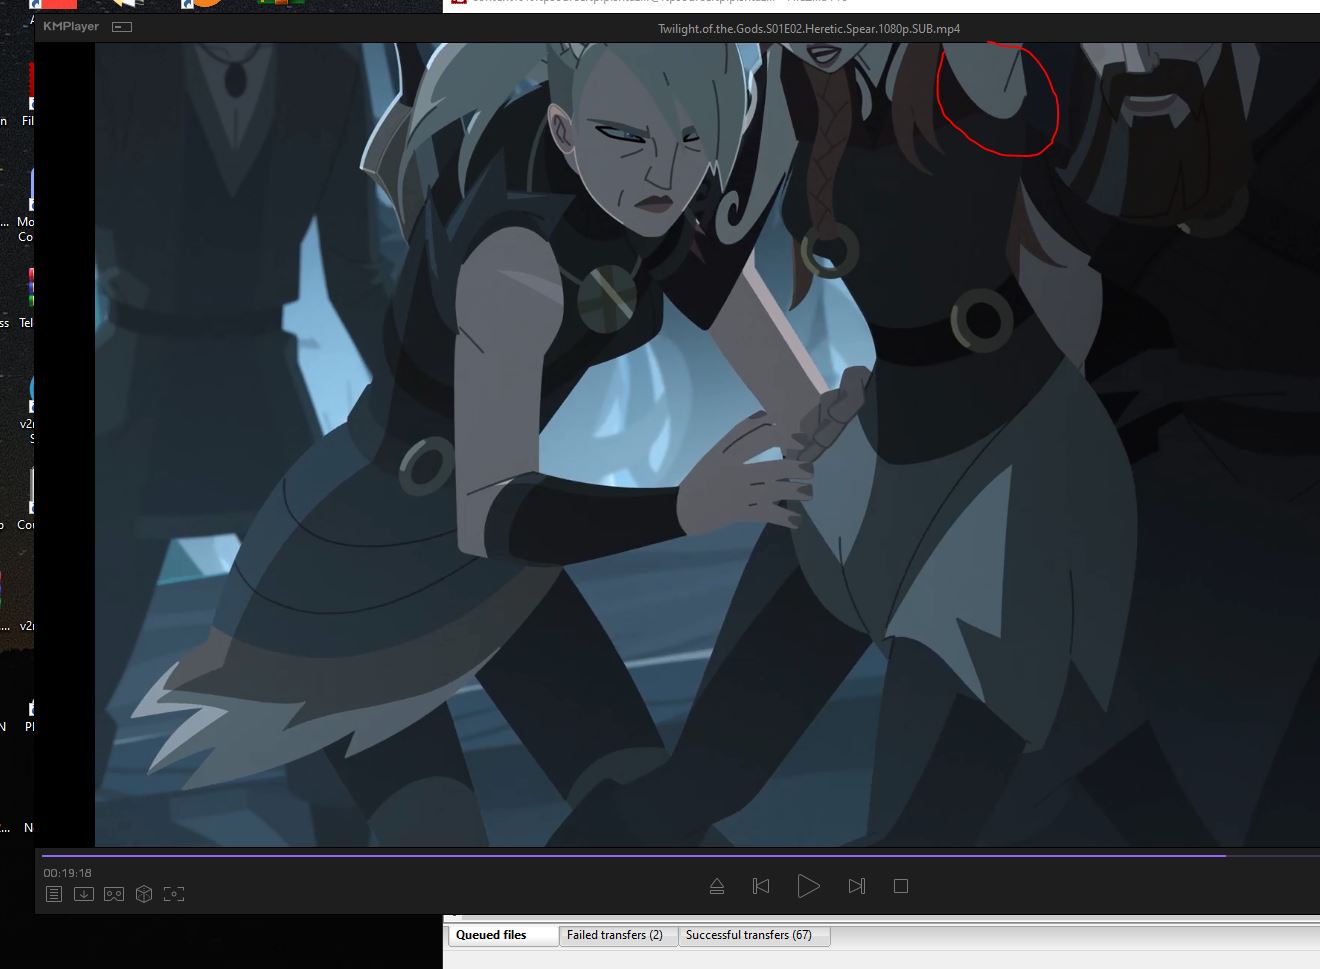The image size is (1320, 969).
Task: Click the eject/open file icon
Action: [717, 886]
